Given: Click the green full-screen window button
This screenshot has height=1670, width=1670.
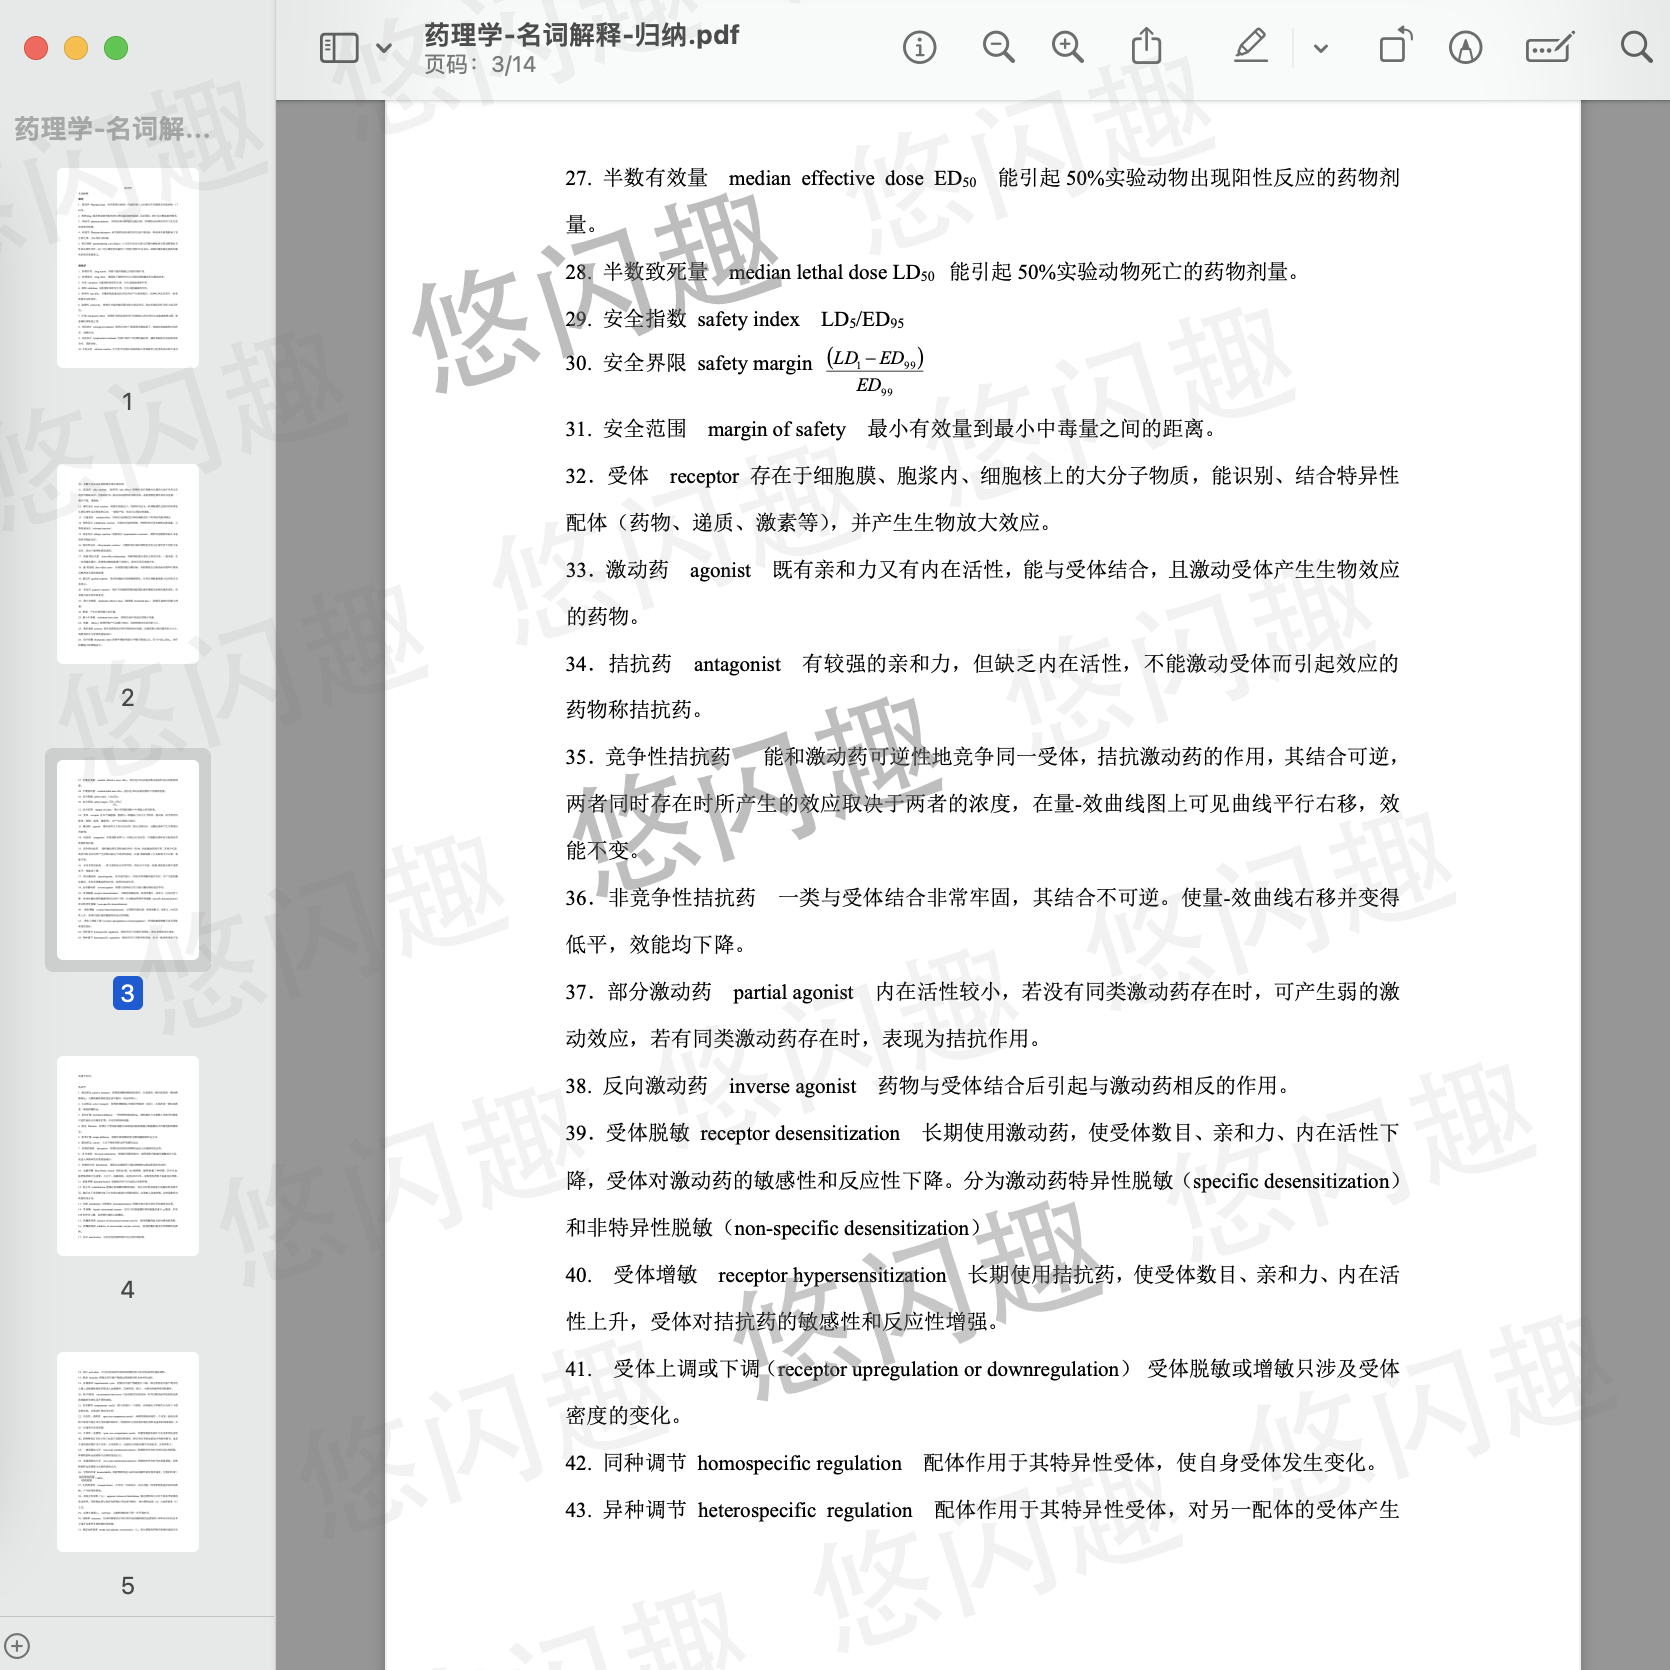Looking at the screenshot, I should point(116,48).
